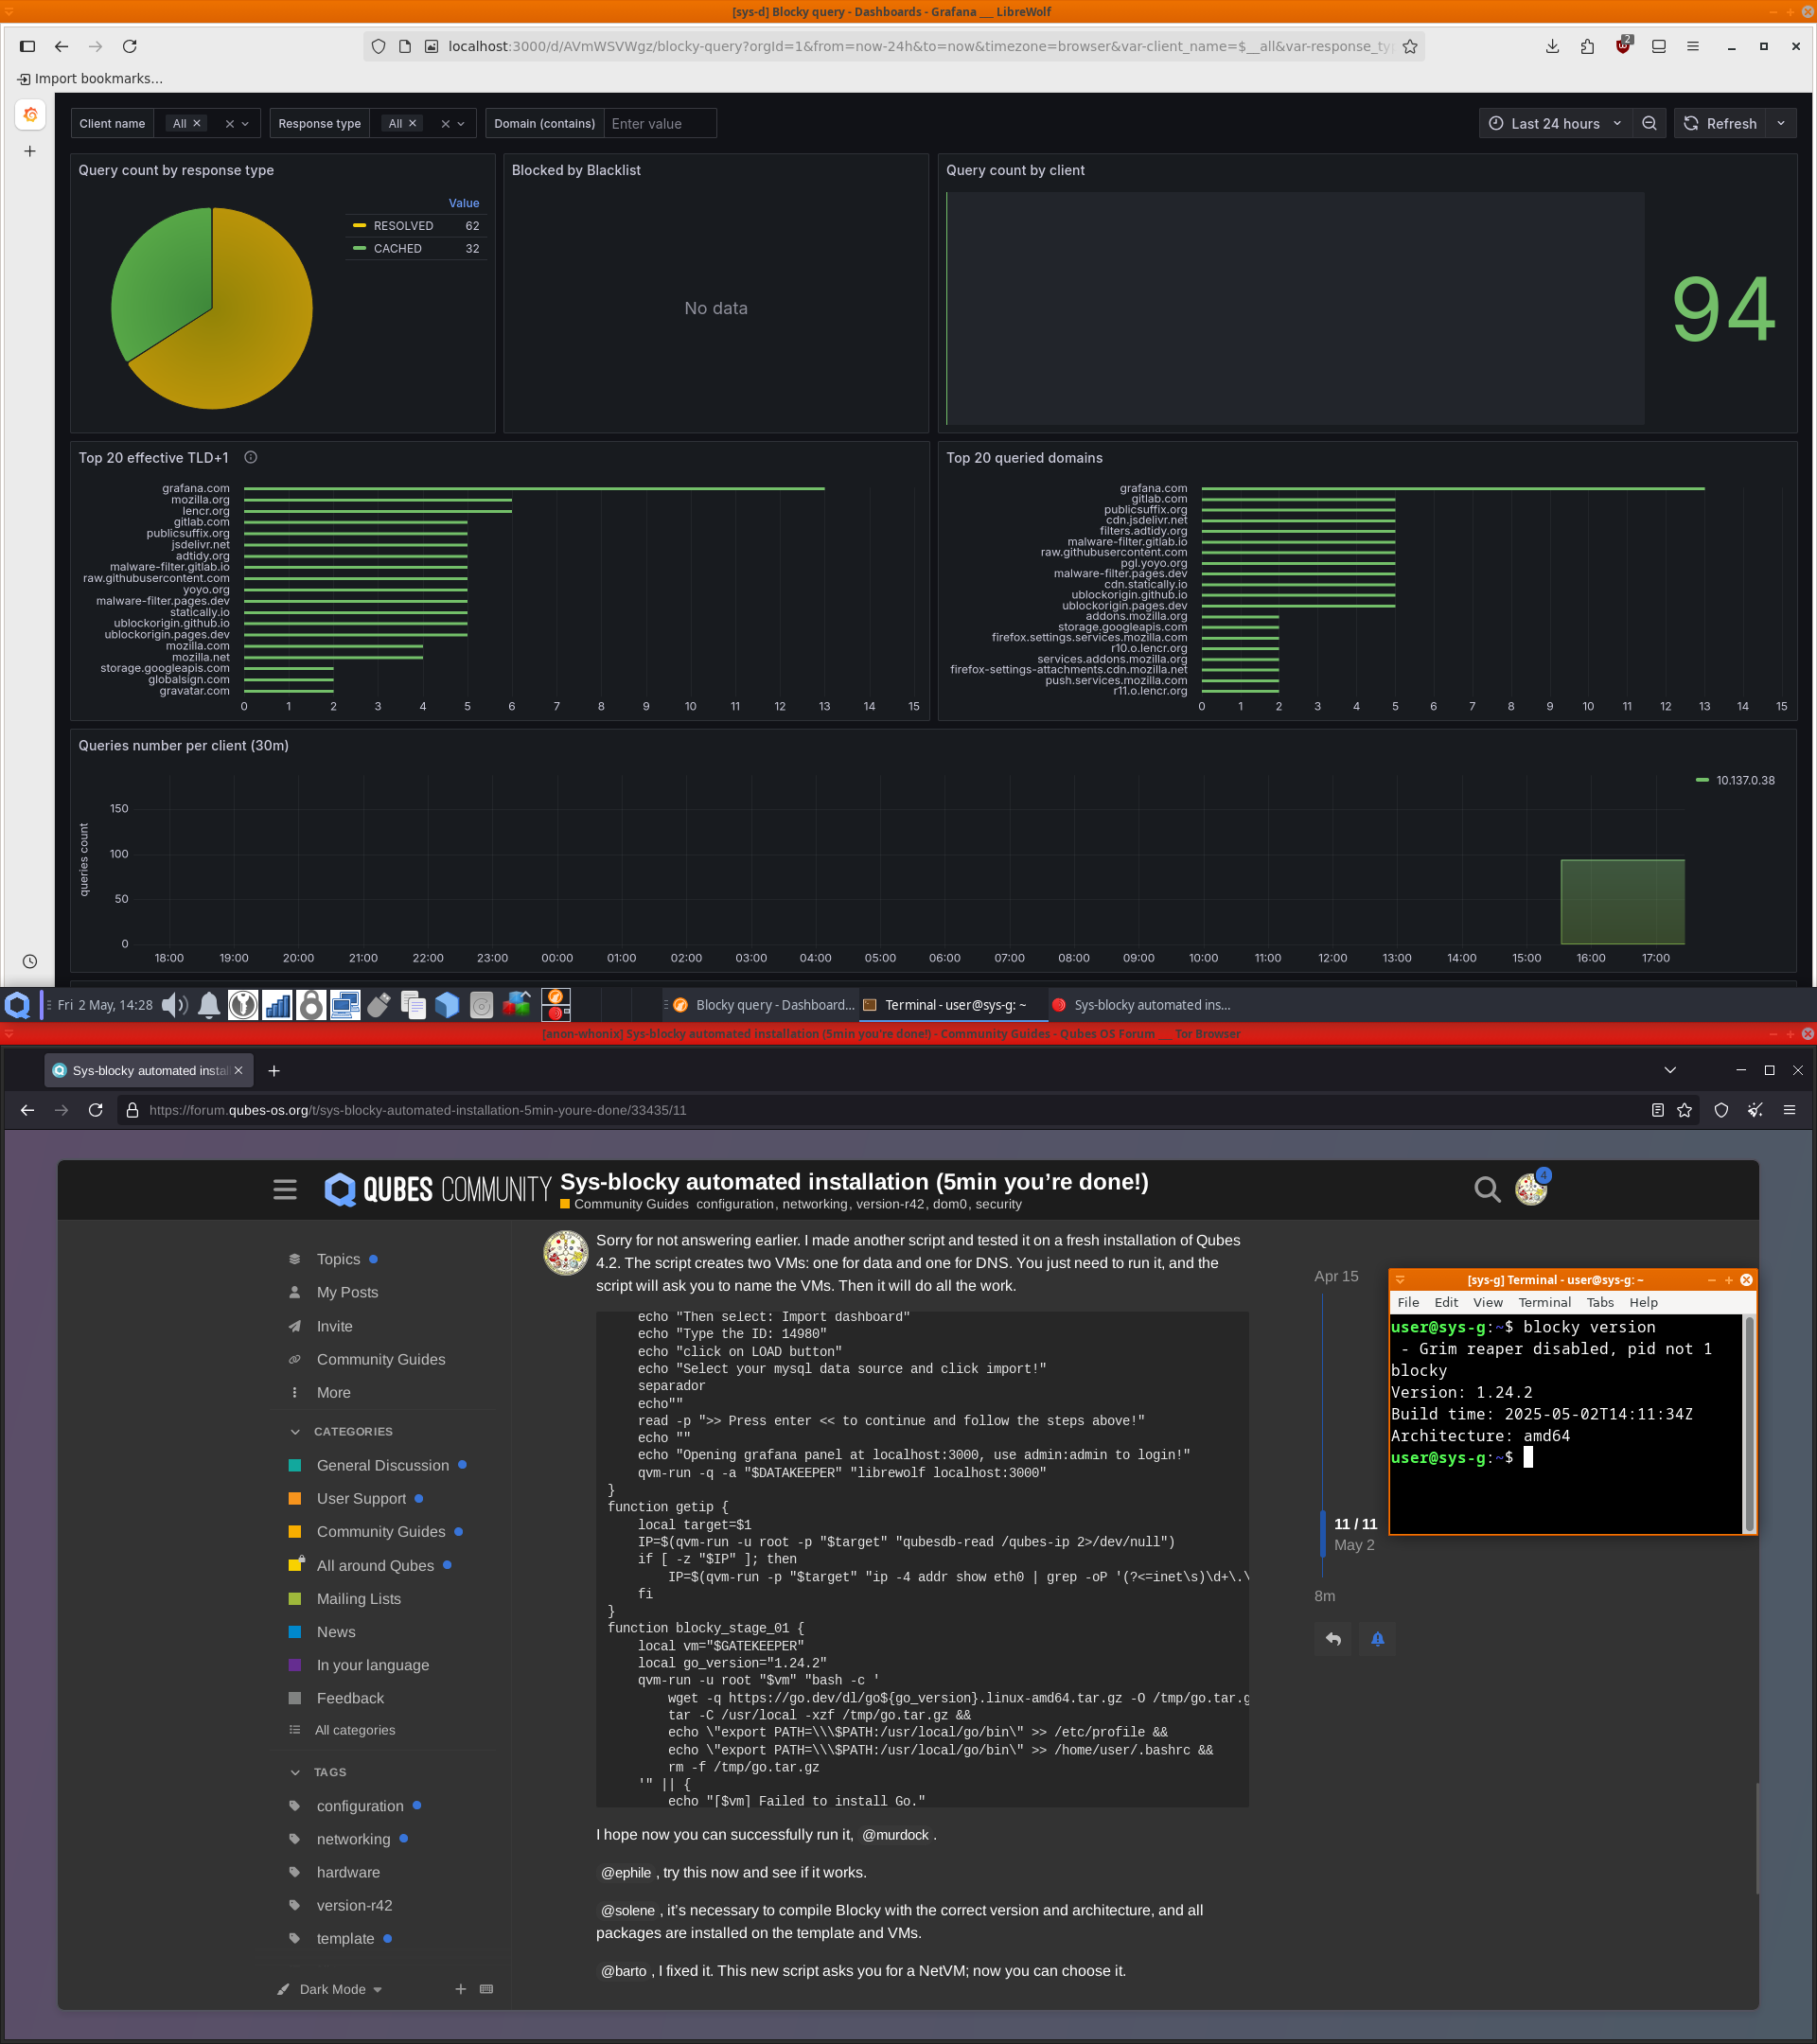Open the networking tag in sidebar
Screen dimensions: 1817x2044
coord(353,1839)
